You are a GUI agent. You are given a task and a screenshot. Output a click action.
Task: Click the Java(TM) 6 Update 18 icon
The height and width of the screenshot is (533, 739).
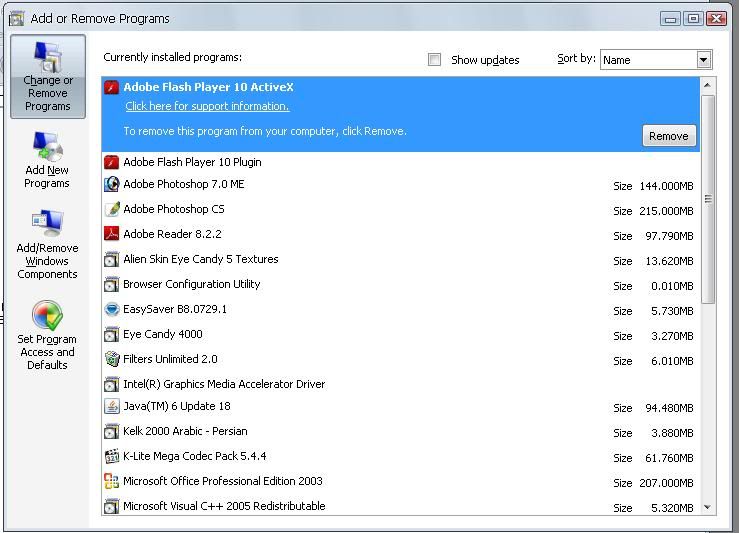[x=112, y=407]
